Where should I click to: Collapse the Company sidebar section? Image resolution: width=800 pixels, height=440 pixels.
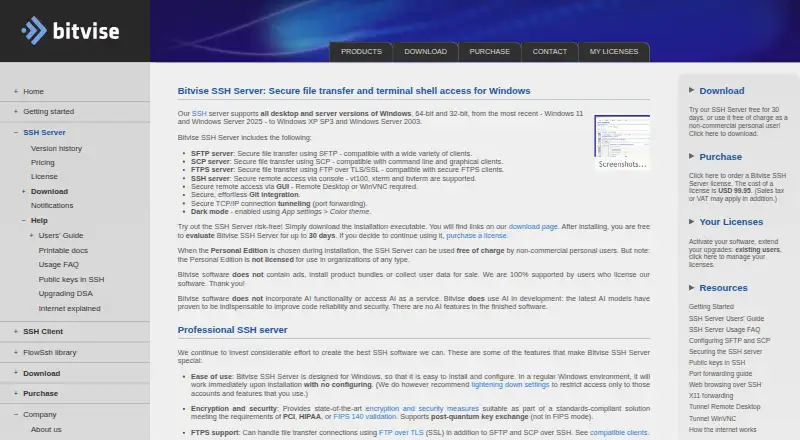click(16, 414)
